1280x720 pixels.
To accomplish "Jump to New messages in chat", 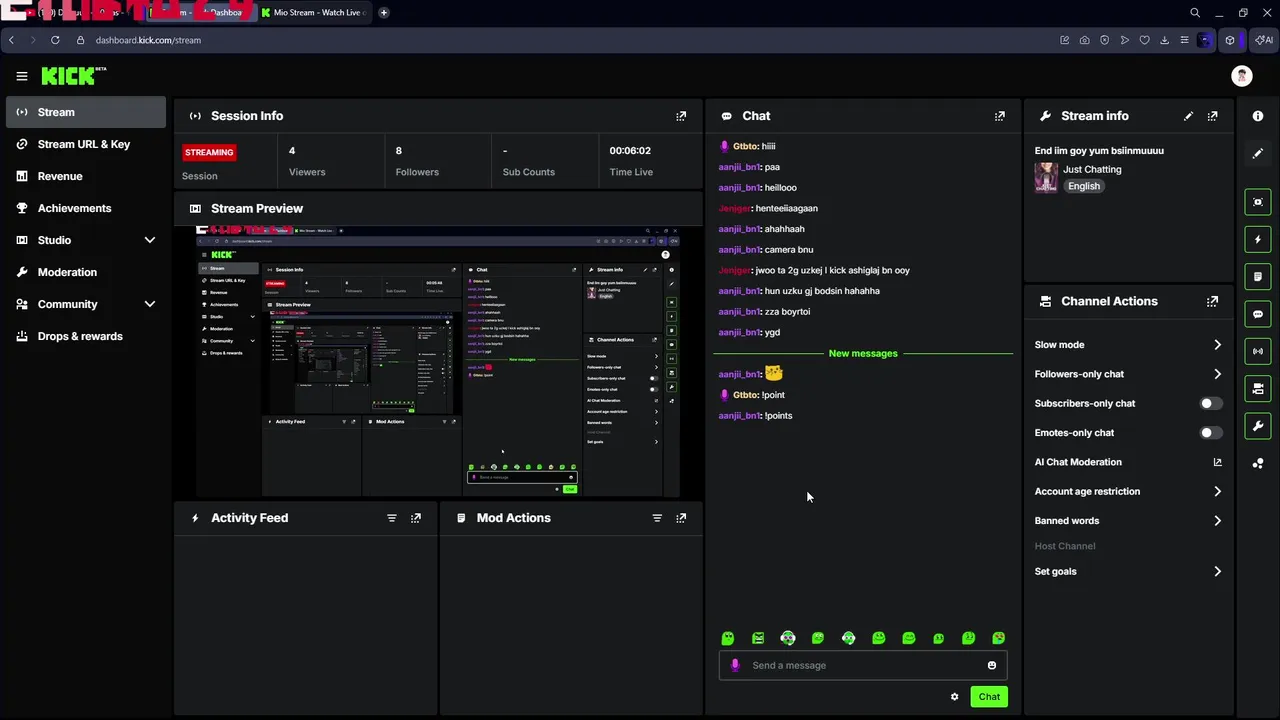I will [x=863, y=353].
